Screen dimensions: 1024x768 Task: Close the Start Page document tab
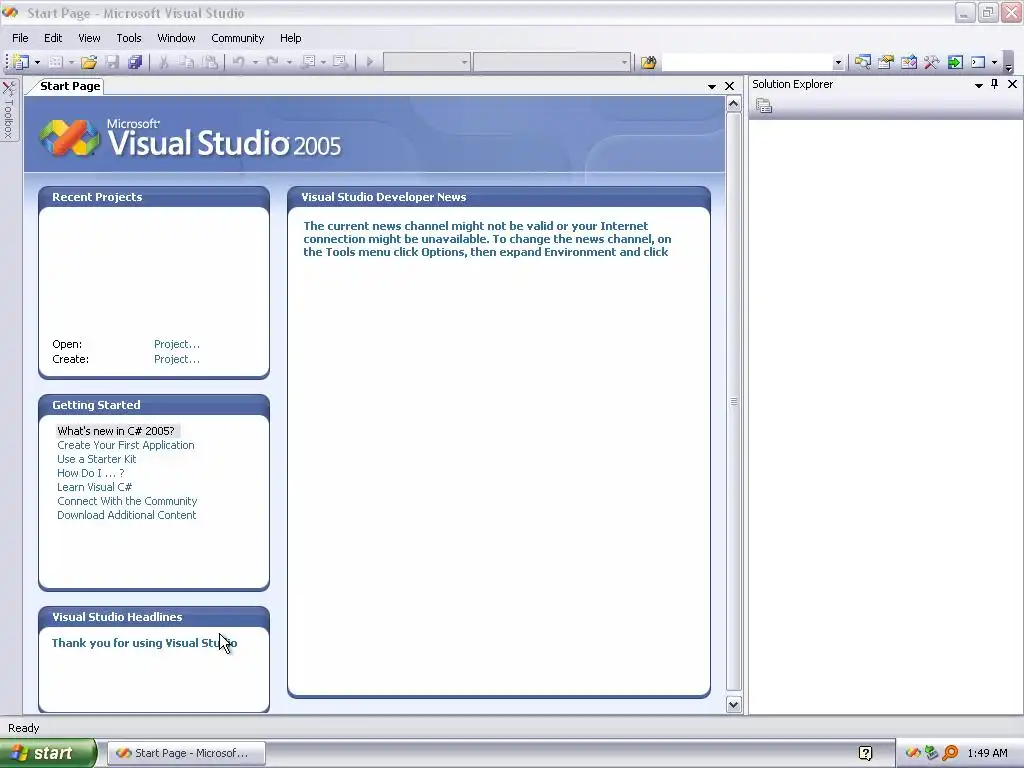click(729, 86)
